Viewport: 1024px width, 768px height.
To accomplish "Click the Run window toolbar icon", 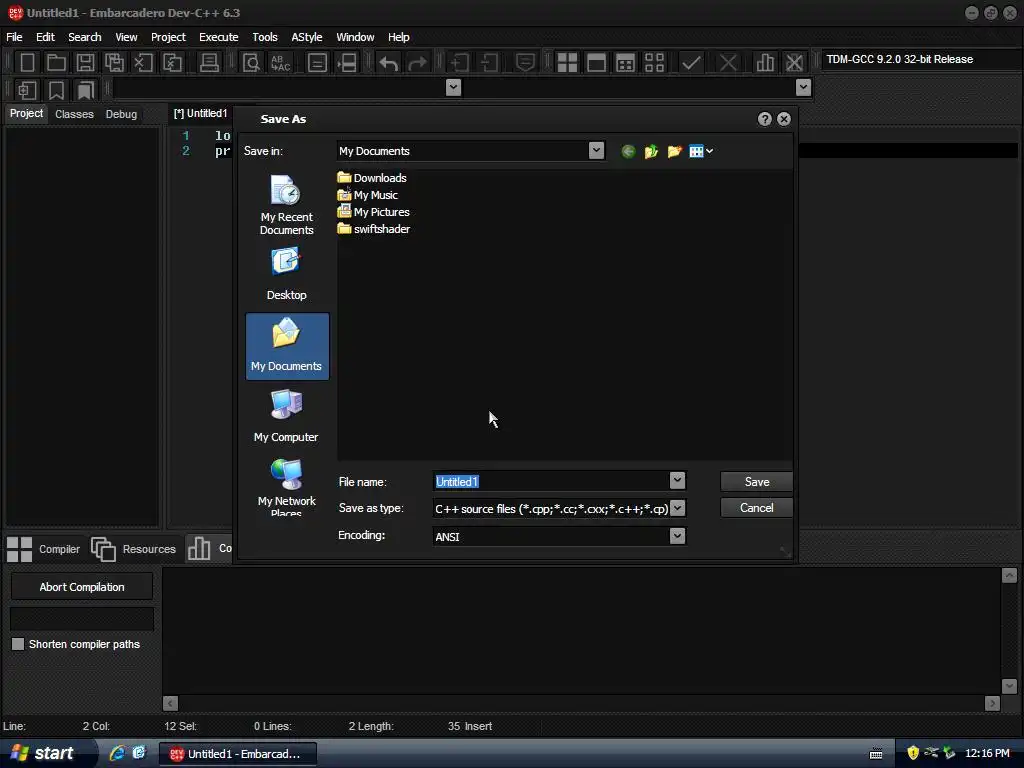I will coord(596,63).
